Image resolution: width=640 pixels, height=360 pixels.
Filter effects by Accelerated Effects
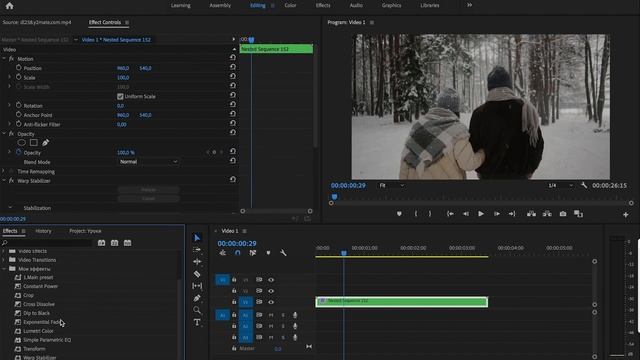pos(101,243)
